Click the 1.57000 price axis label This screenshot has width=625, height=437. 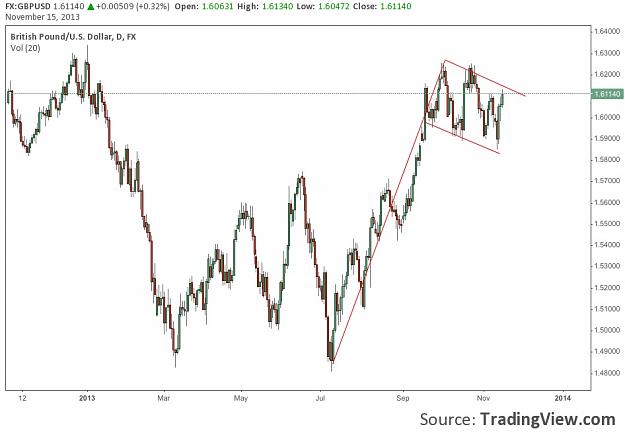coord(607,181)
